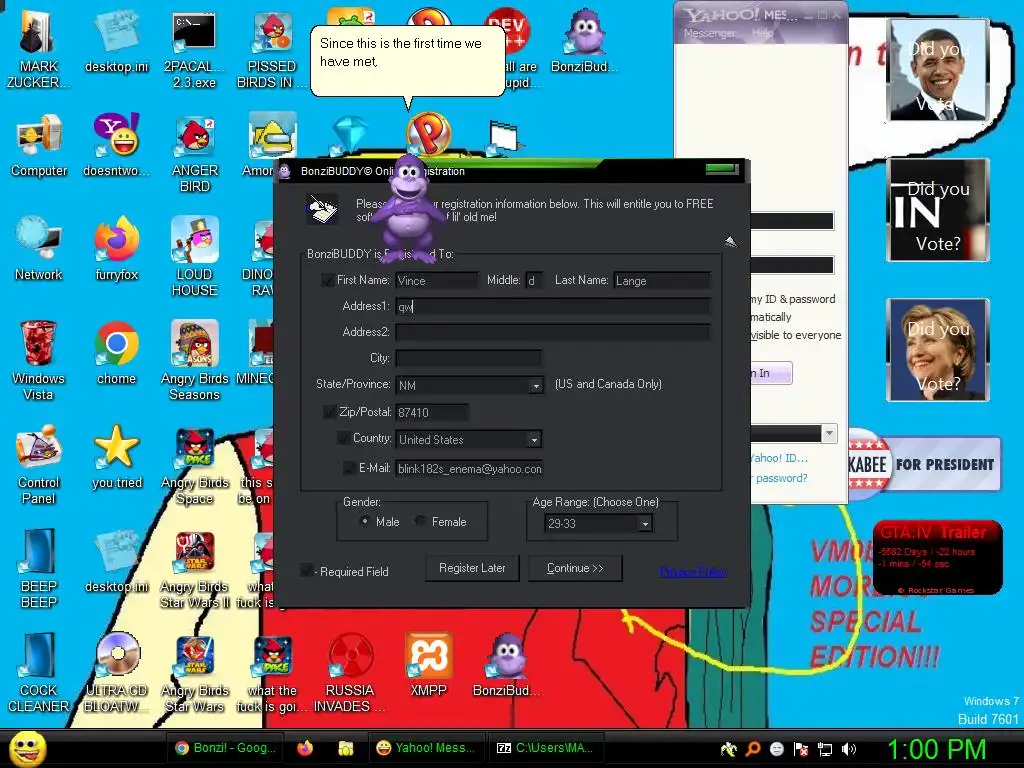Launch the XMPP desktop shortcut
Screen dimensions: 1024x768
pyautogui.click(x=428, y=664)
